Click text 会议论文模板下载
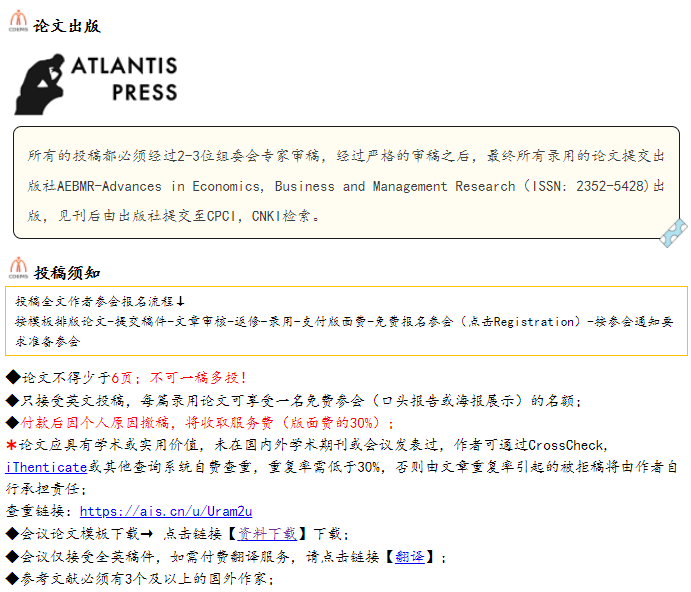The width and height of the screenshot is (691, 592). [80, 534]
